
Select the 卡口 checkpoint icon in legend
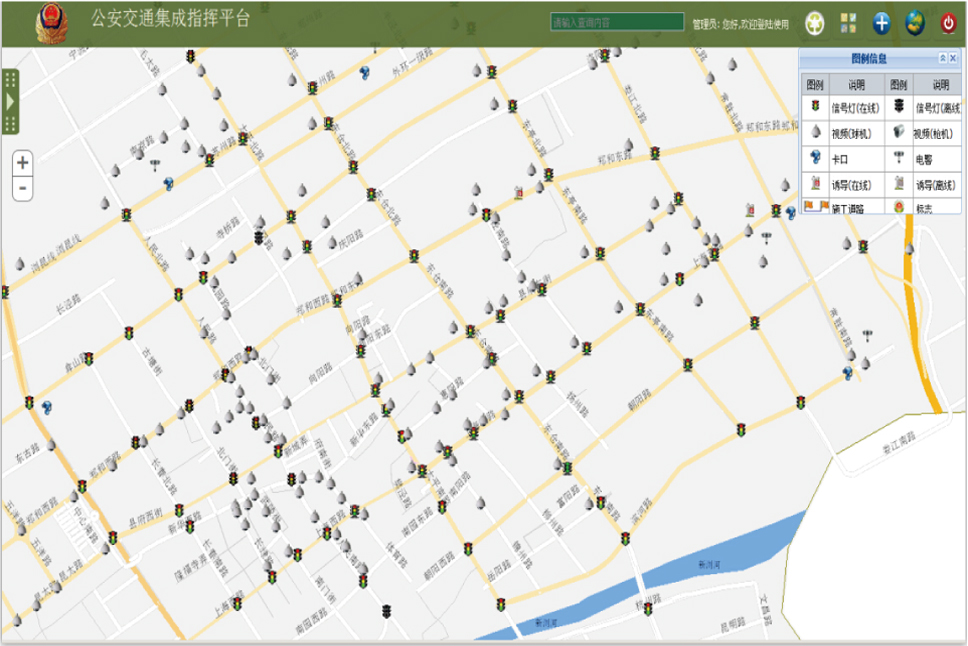pyautogui.click(x=814, y=158)
